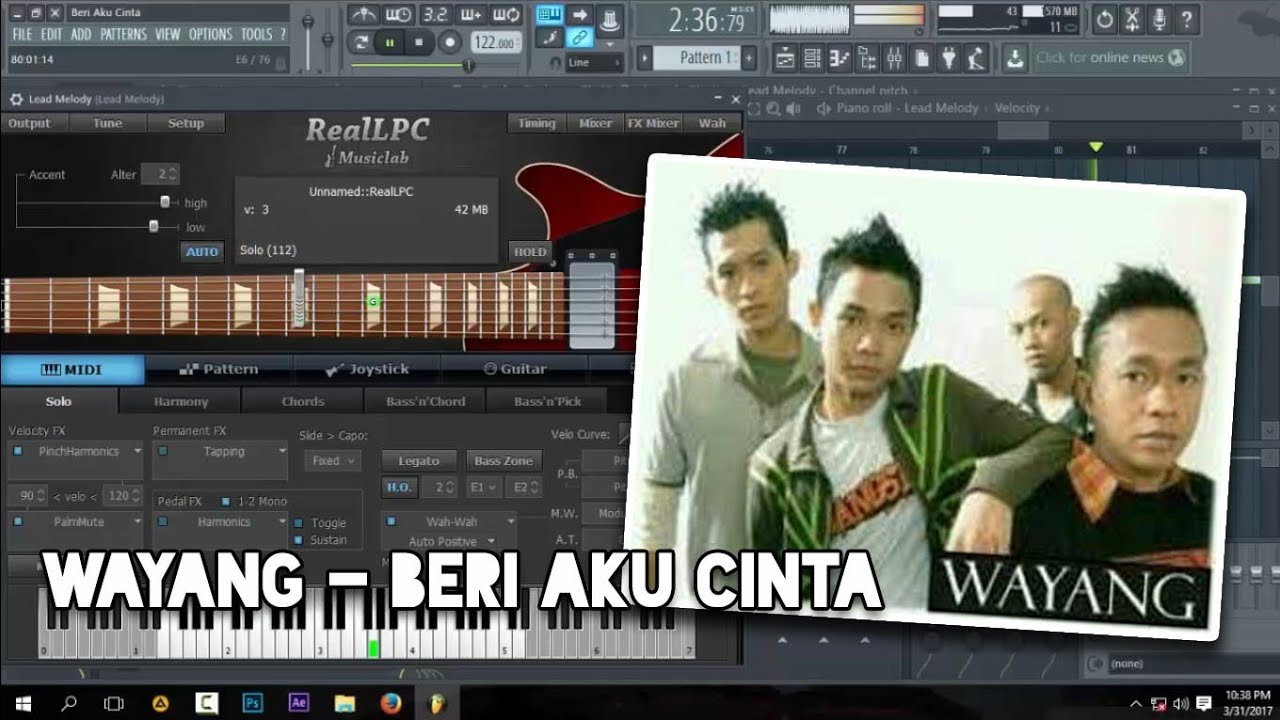Open the OPTIONS menu

[x=210, y=34]
